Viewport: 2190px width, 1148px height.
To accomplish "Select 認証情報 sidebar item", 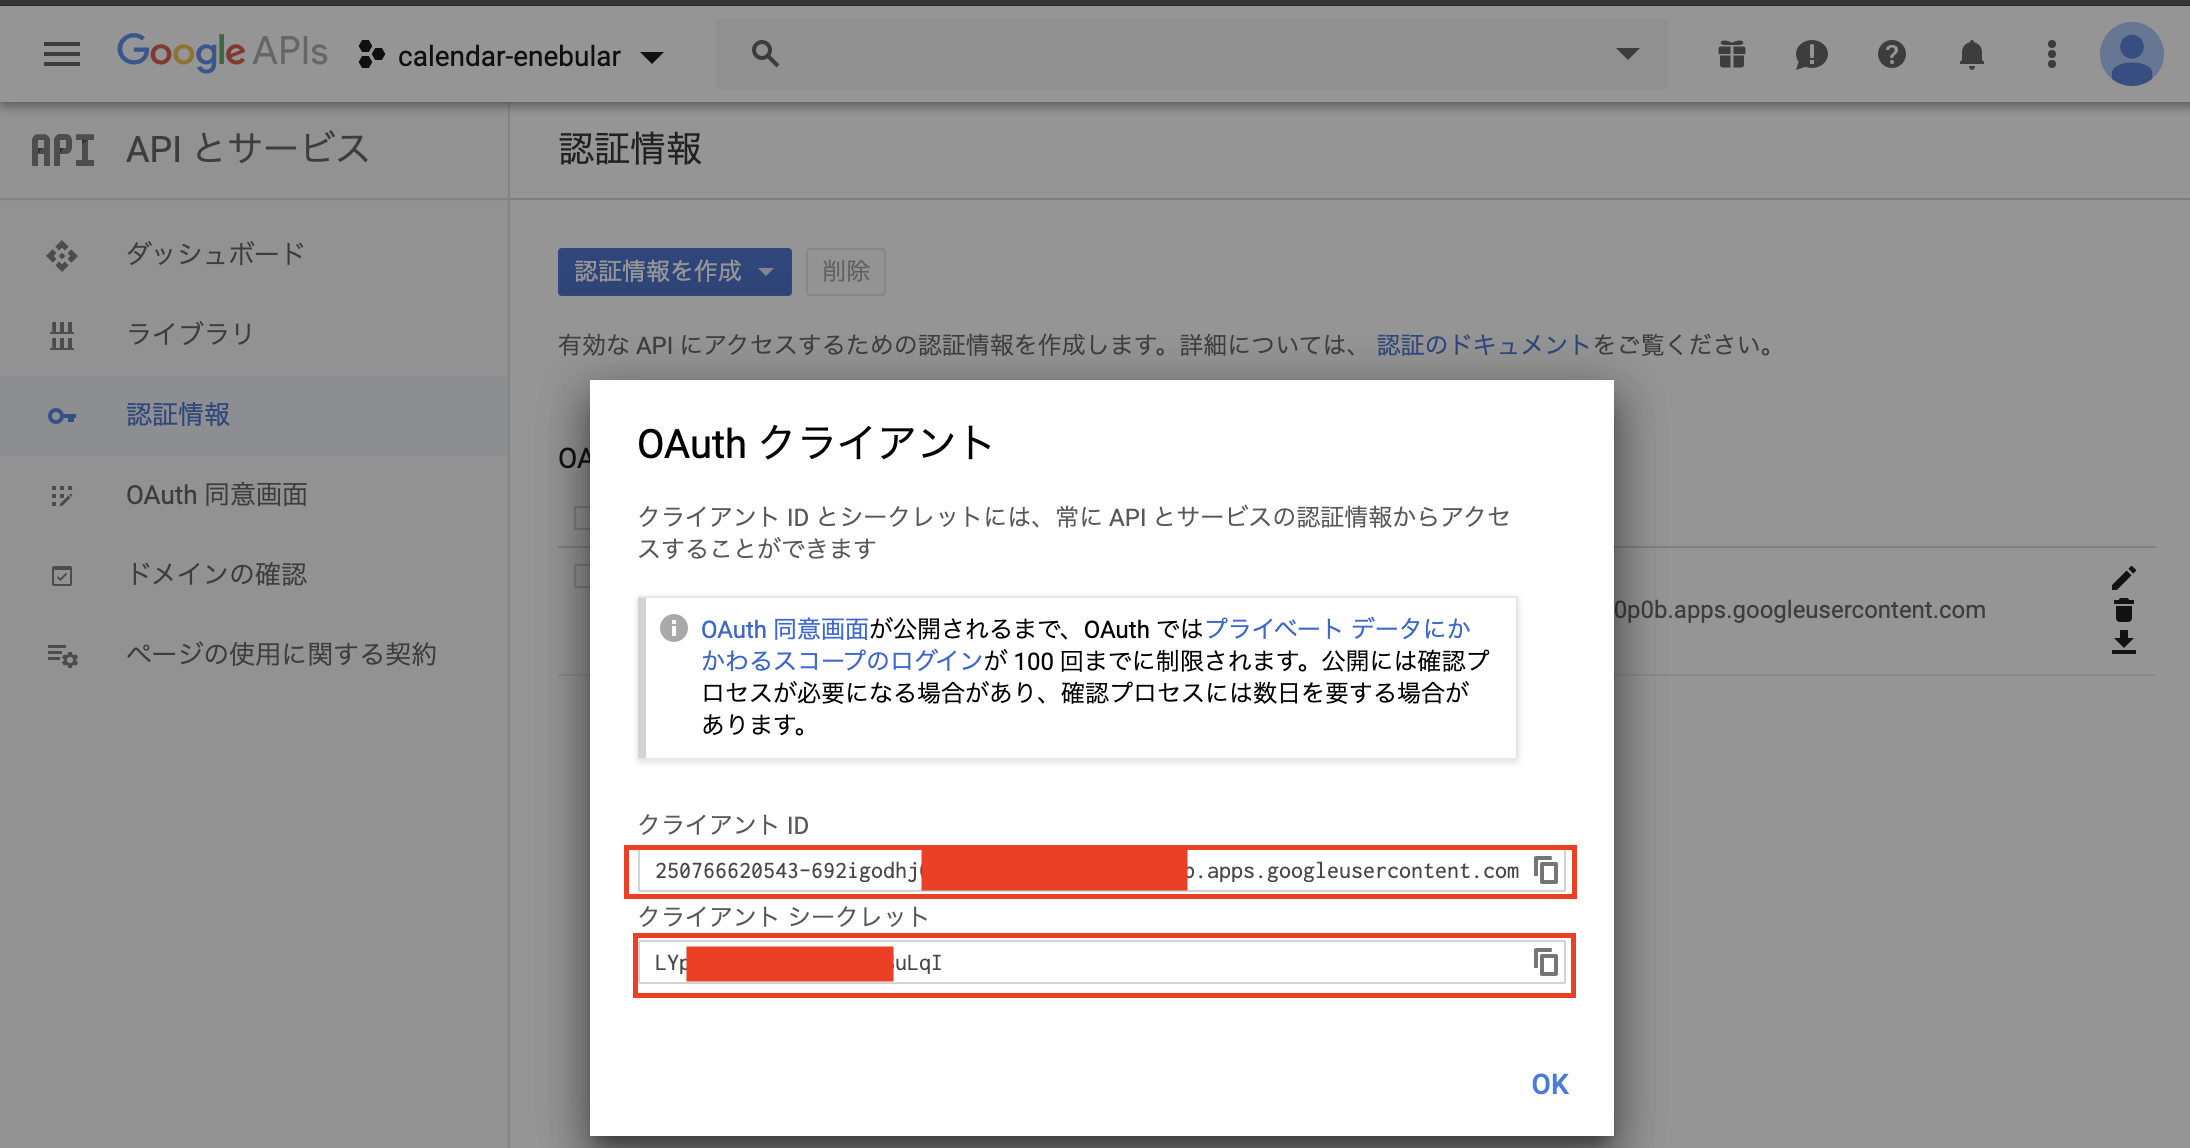I will click(x=254, y=415).
